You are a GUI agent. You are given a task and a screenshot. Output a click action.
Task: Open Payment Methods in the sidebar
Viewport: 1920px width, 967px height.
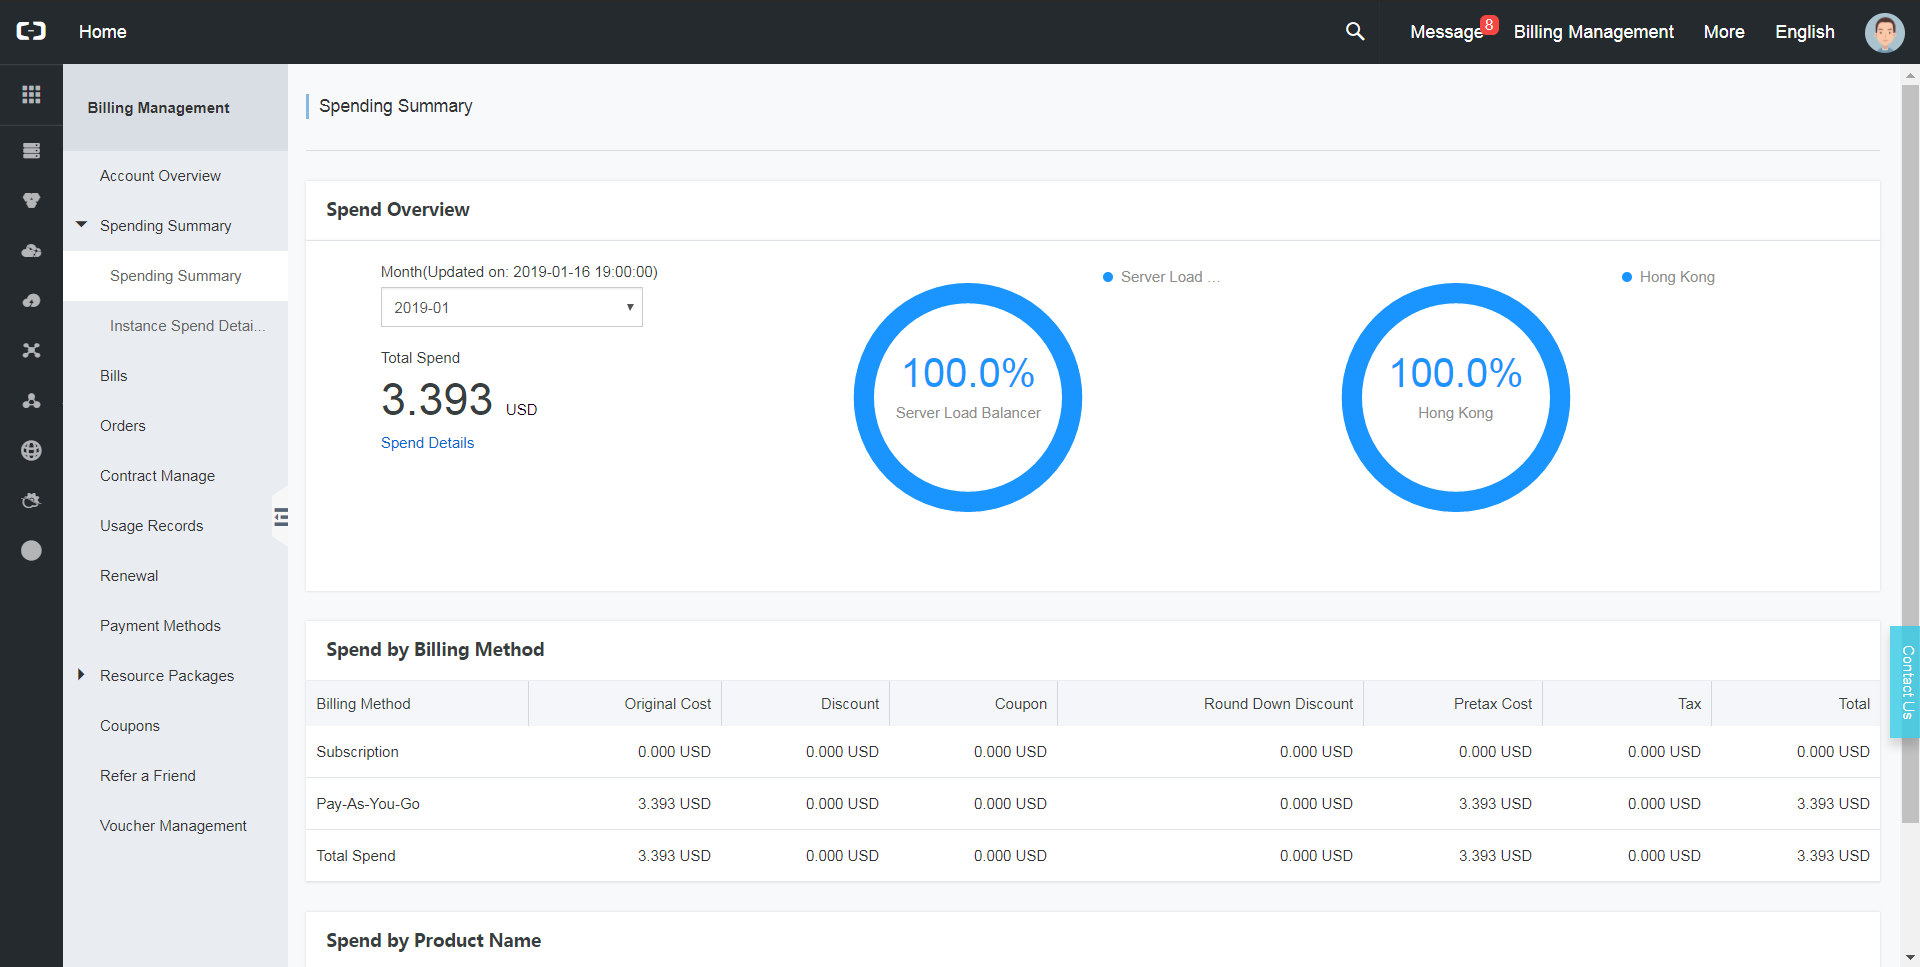coord(160,626)
